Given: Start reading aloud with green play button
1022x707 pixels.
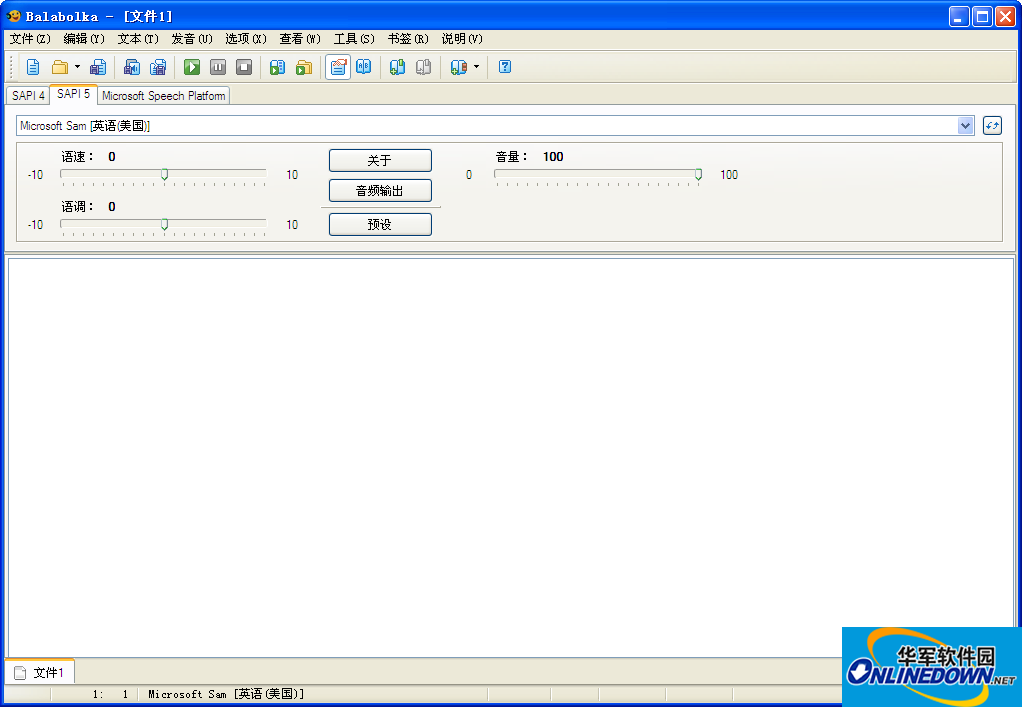Looking at the screenshot, I should coord(192,67).
